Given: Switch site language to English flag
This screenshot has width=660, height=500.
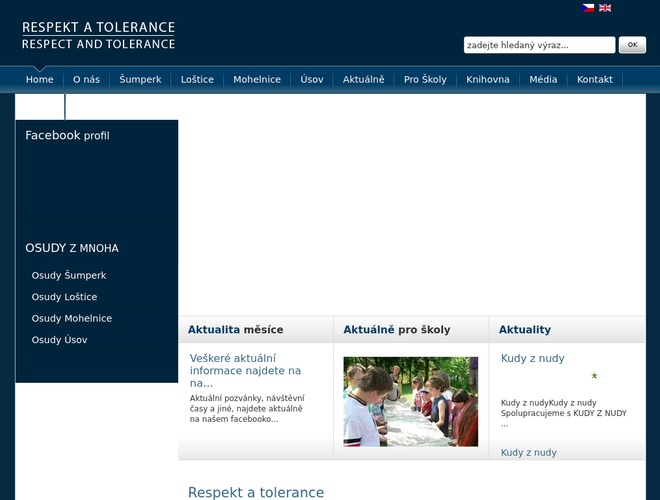Looking at the screenshot, I should [x=605, y=8].
